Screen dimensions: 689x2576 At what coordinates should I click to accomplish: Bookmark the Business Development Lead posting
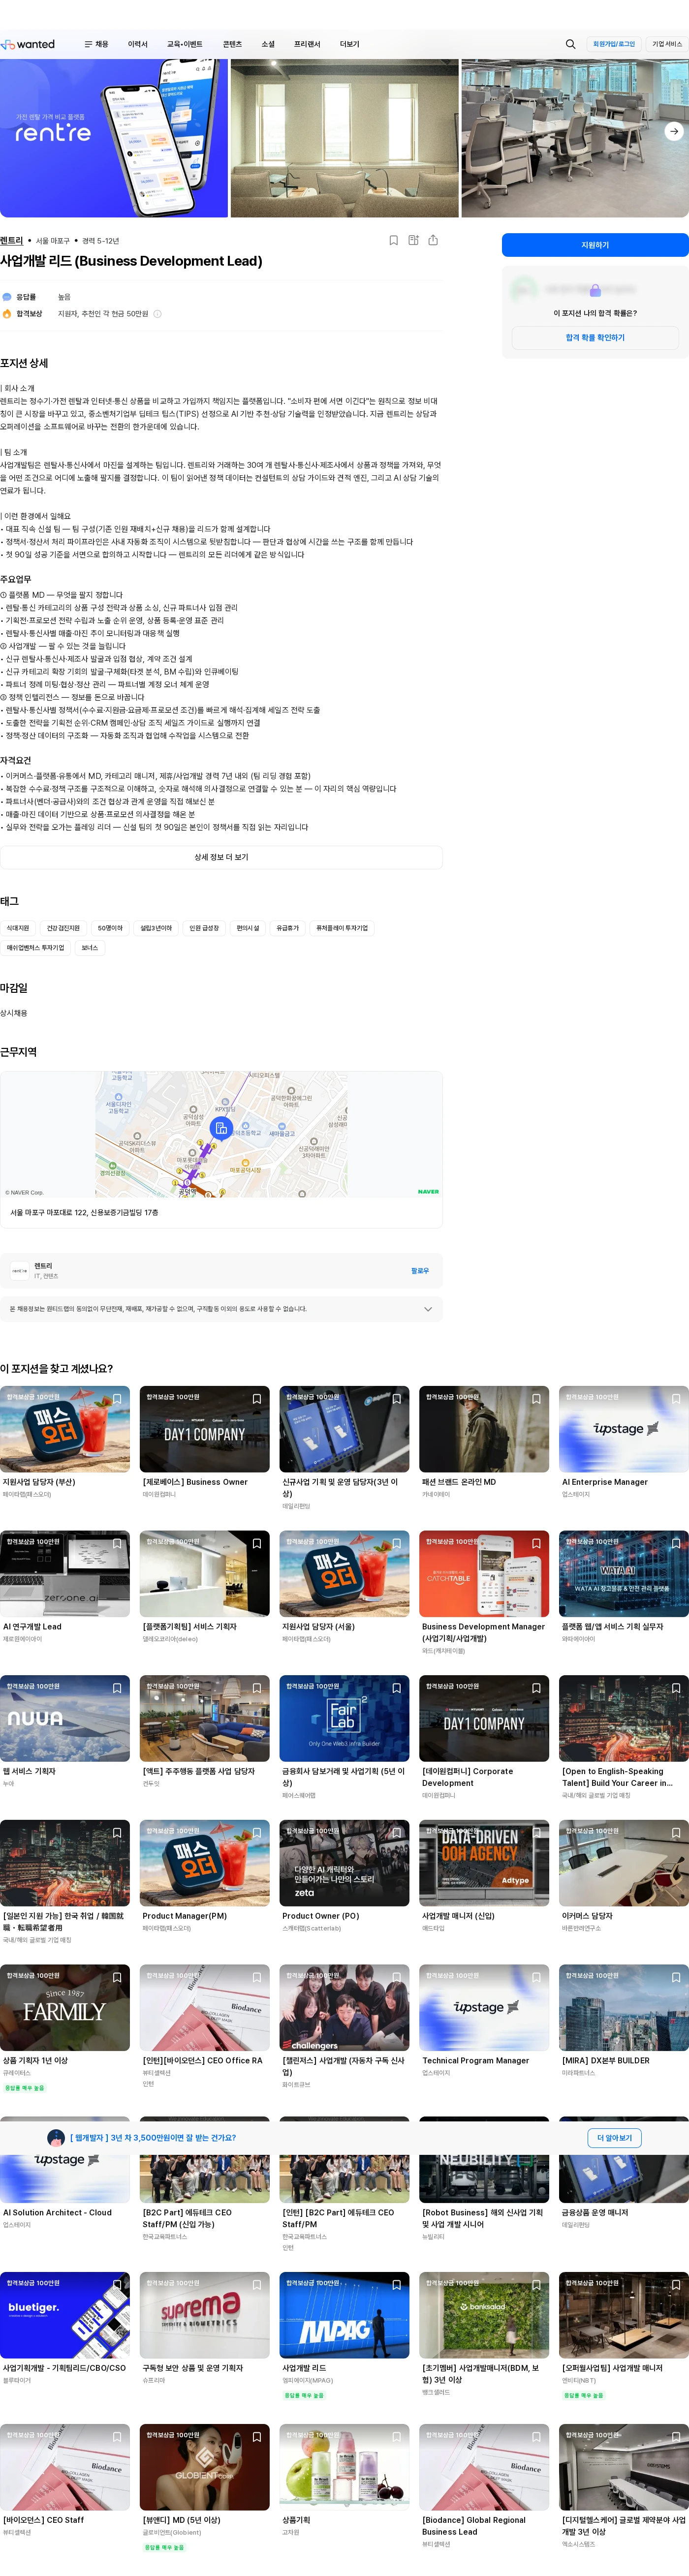(394, 240)
